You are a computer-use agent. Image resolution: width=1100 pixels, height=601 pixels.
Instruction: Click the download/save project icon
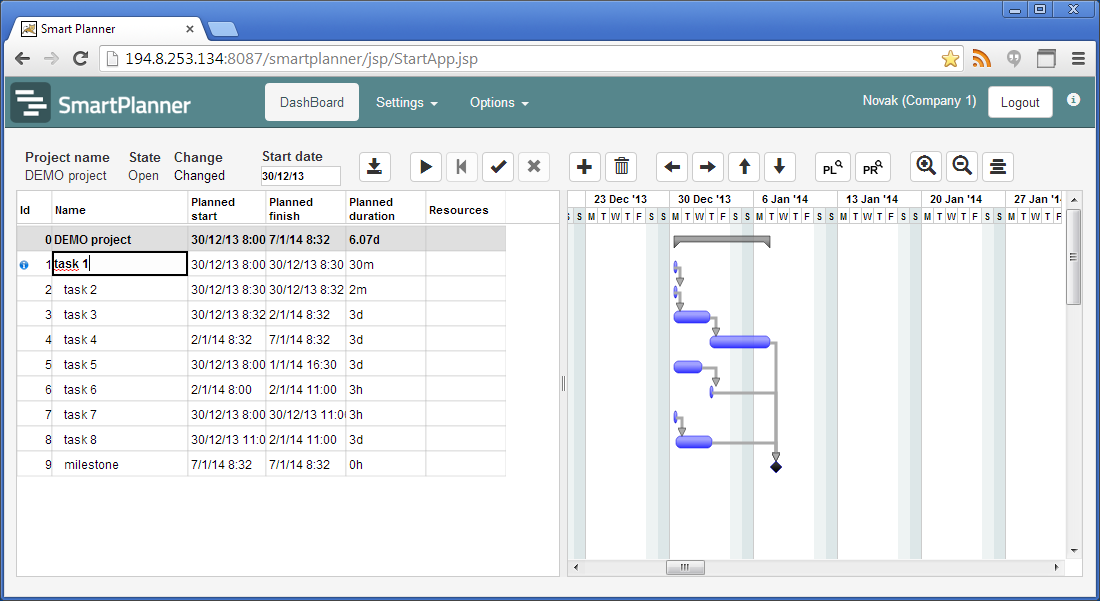point(375,167)
